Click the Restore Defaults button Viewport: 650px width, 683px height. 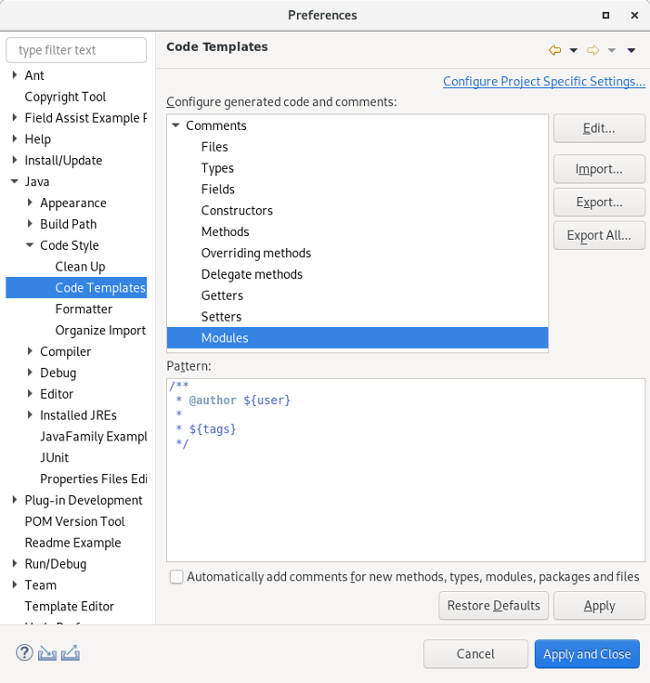click(493, 605)
